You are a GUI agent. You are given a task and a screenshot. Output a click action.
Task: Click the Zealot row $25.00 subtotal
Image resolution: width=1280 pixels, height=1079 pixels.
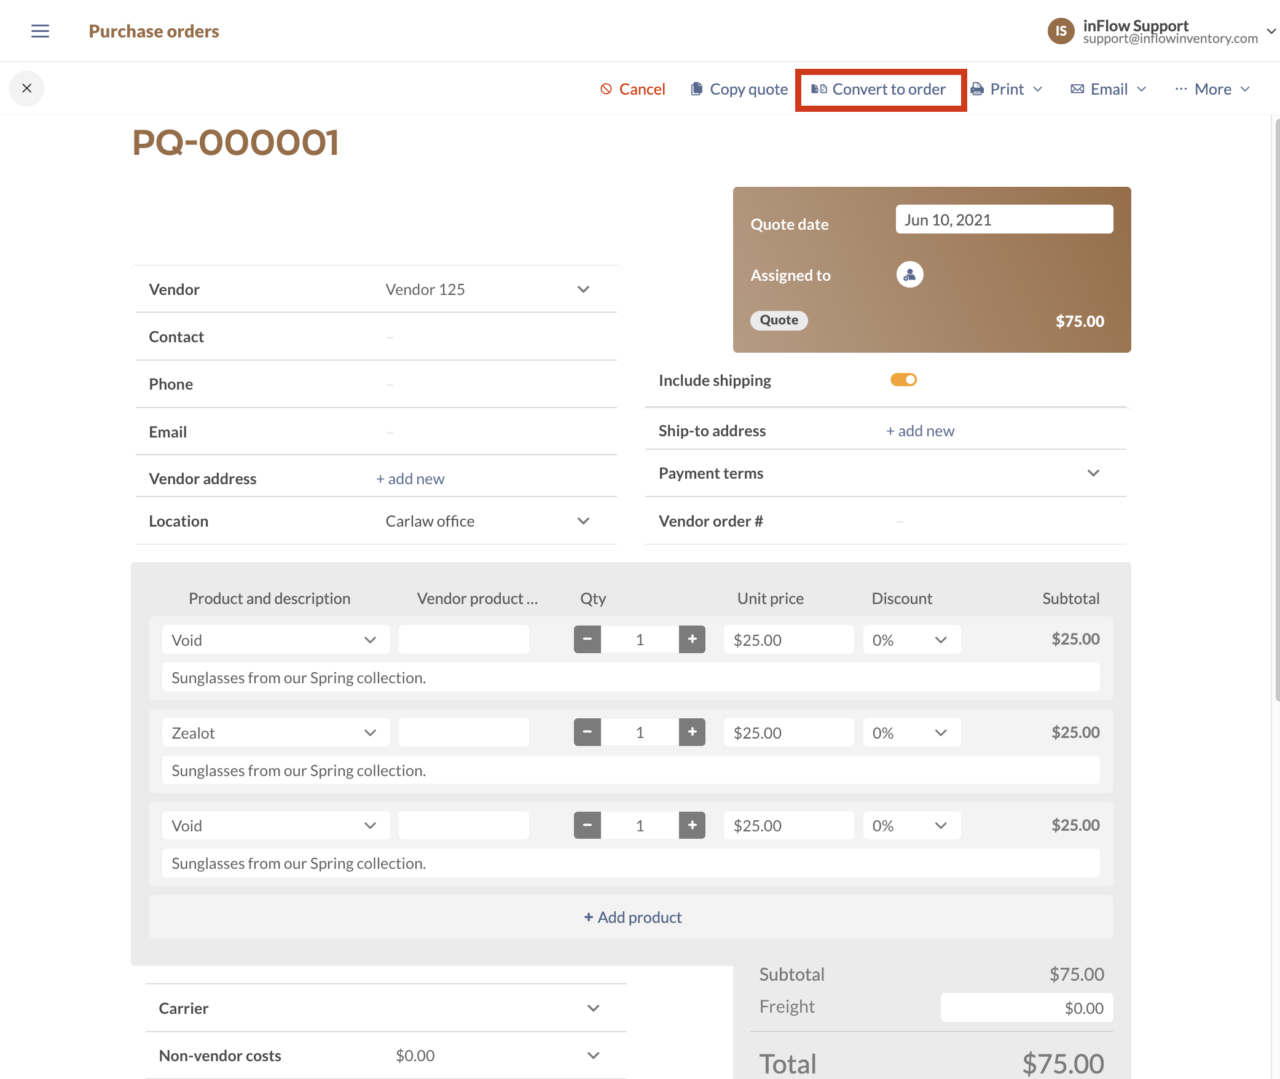click(x=1076, y=732)
